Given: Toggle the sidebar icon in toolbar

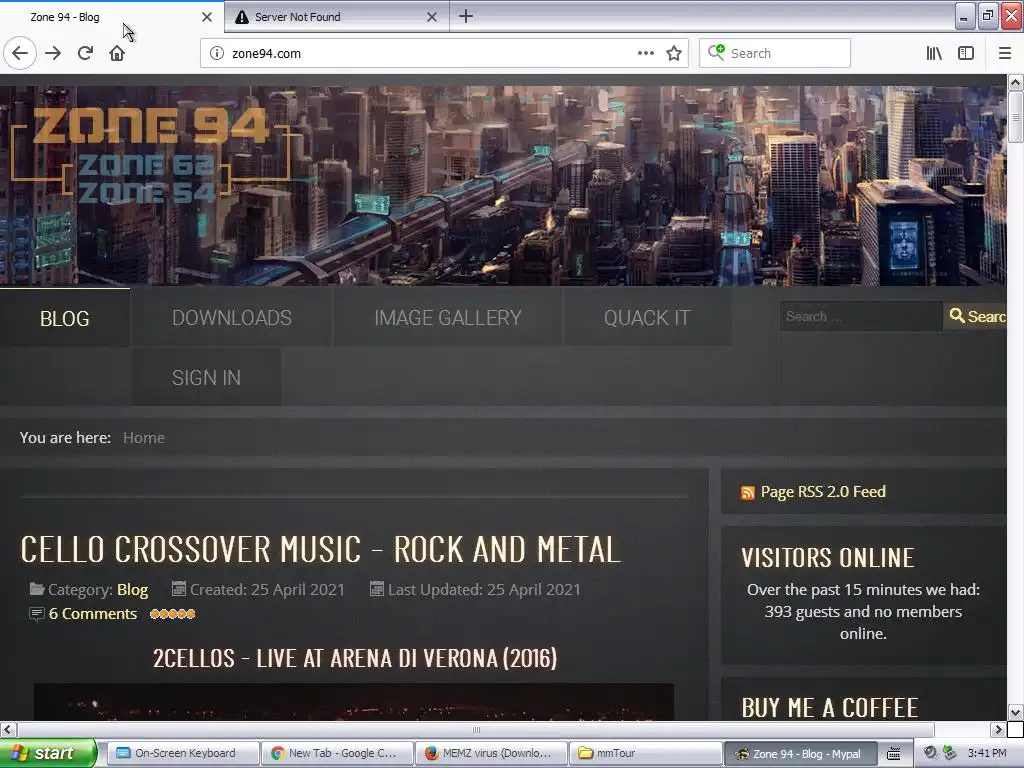Looking at the screenshot, I should tap(966, 54).
